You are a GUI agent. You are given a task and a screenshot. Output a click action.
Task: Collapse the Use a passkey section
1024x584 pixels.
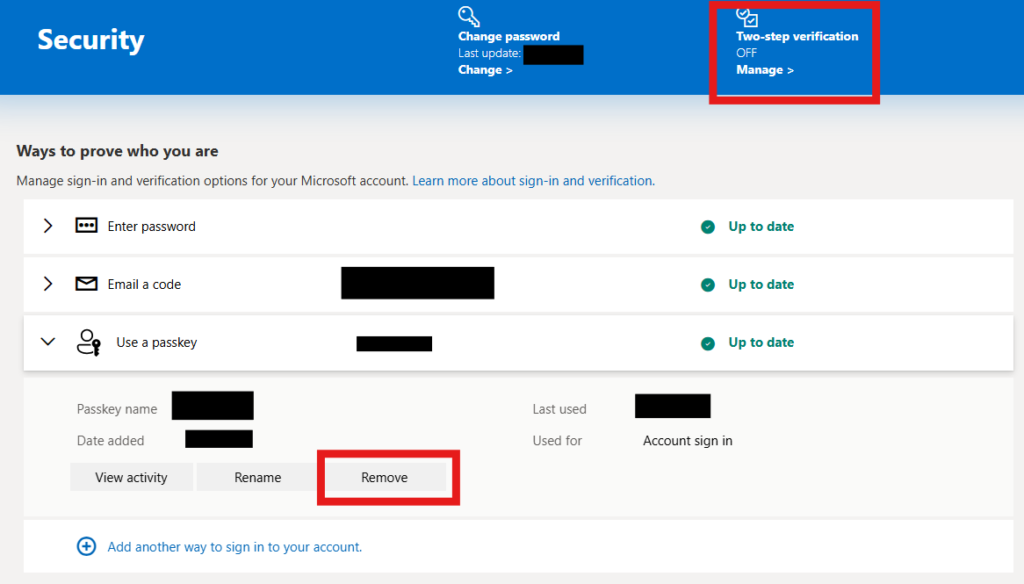tap(47, 342)
